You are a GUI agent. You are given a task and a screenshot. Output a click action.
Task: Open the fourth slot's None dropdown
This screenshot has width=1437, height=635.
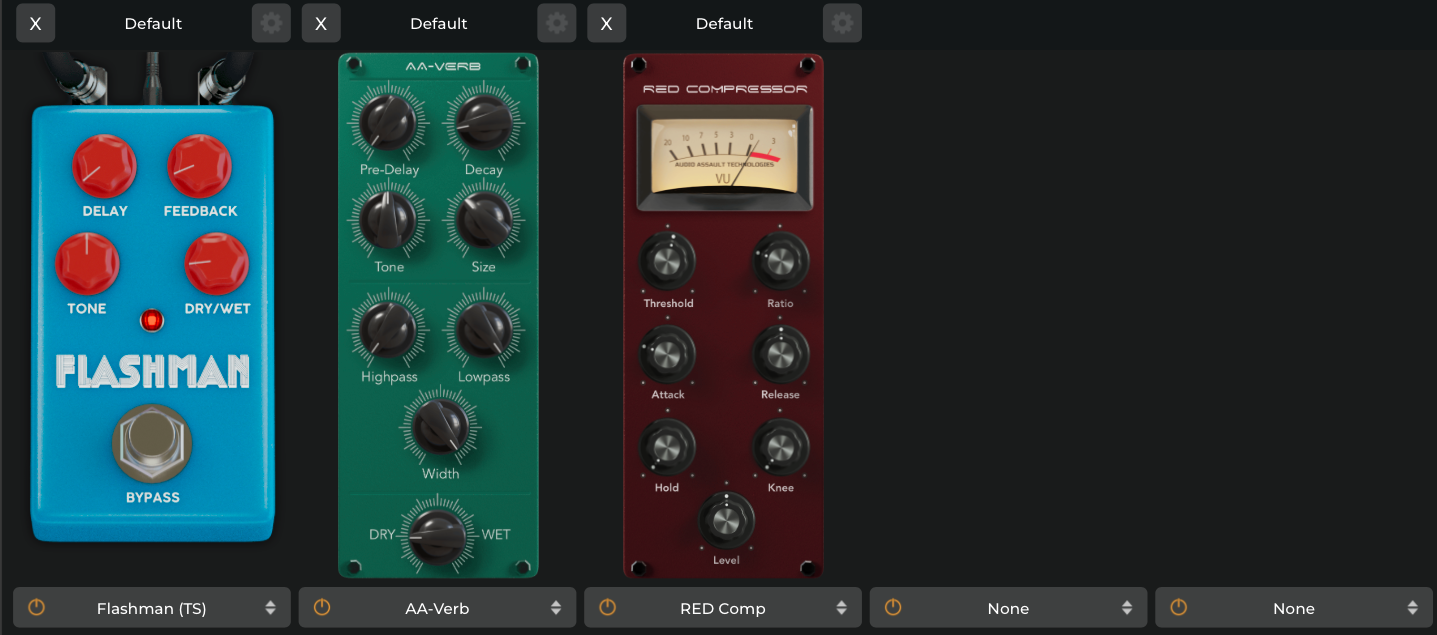pyautogui.click(x=1008, y=608)
